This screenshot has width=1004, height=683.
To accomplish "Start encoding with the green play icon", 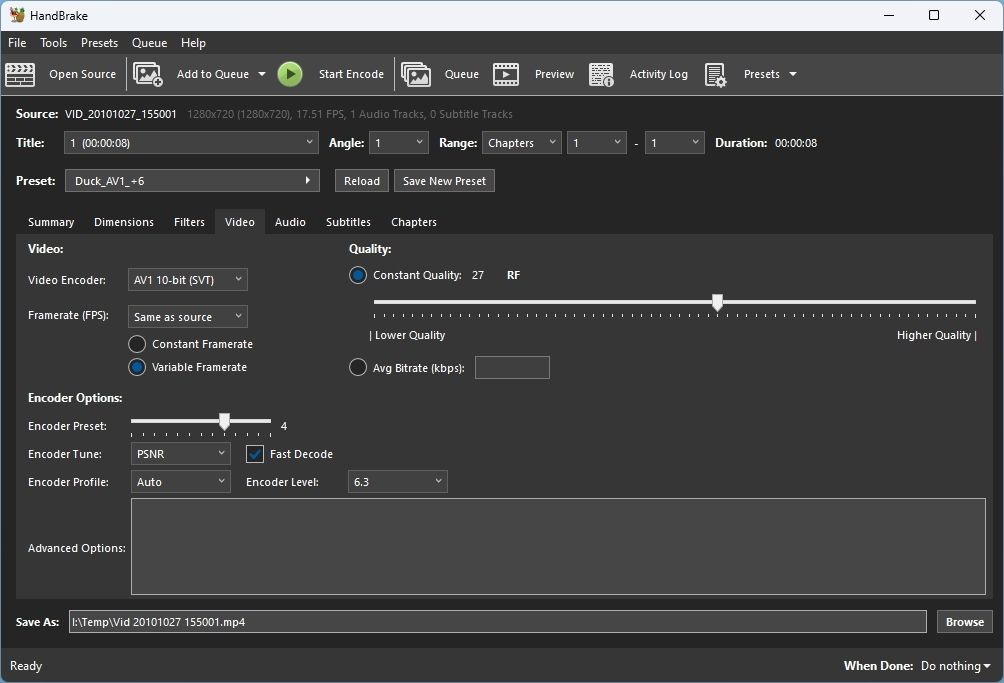I will pyautogui.click(x=290, y=73).
